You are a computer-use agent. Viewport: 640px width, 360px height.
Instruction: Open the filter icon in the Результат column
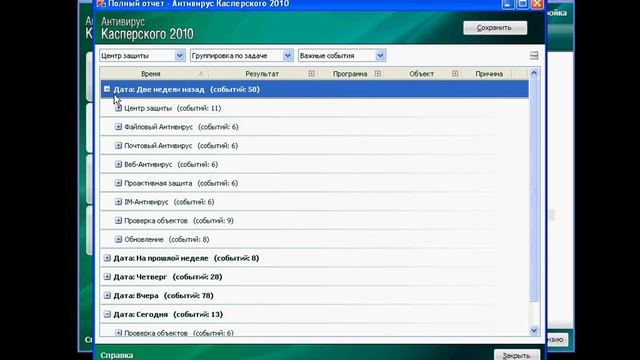pyautogui.click(x=311, y=73)
